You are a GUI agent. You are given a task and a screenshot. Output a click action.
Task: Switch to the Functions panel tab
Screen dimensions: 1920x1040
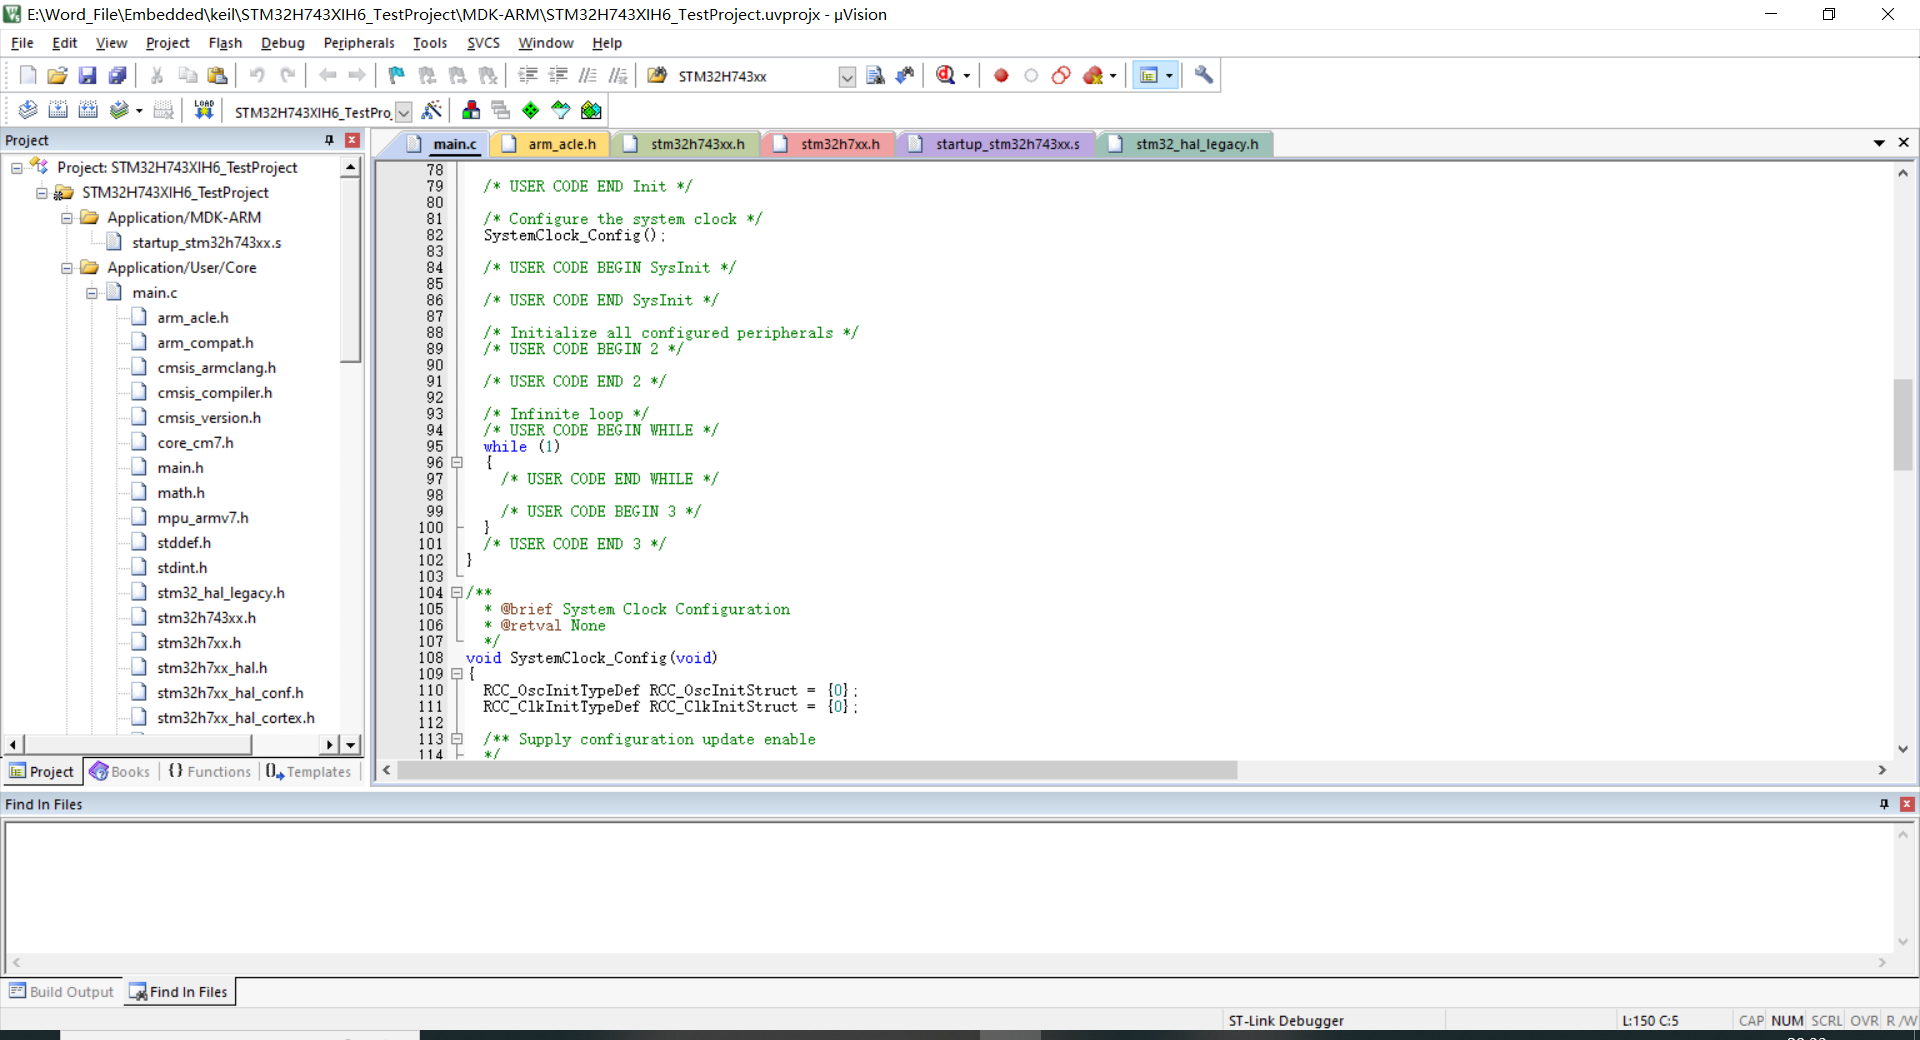point(210,772)
